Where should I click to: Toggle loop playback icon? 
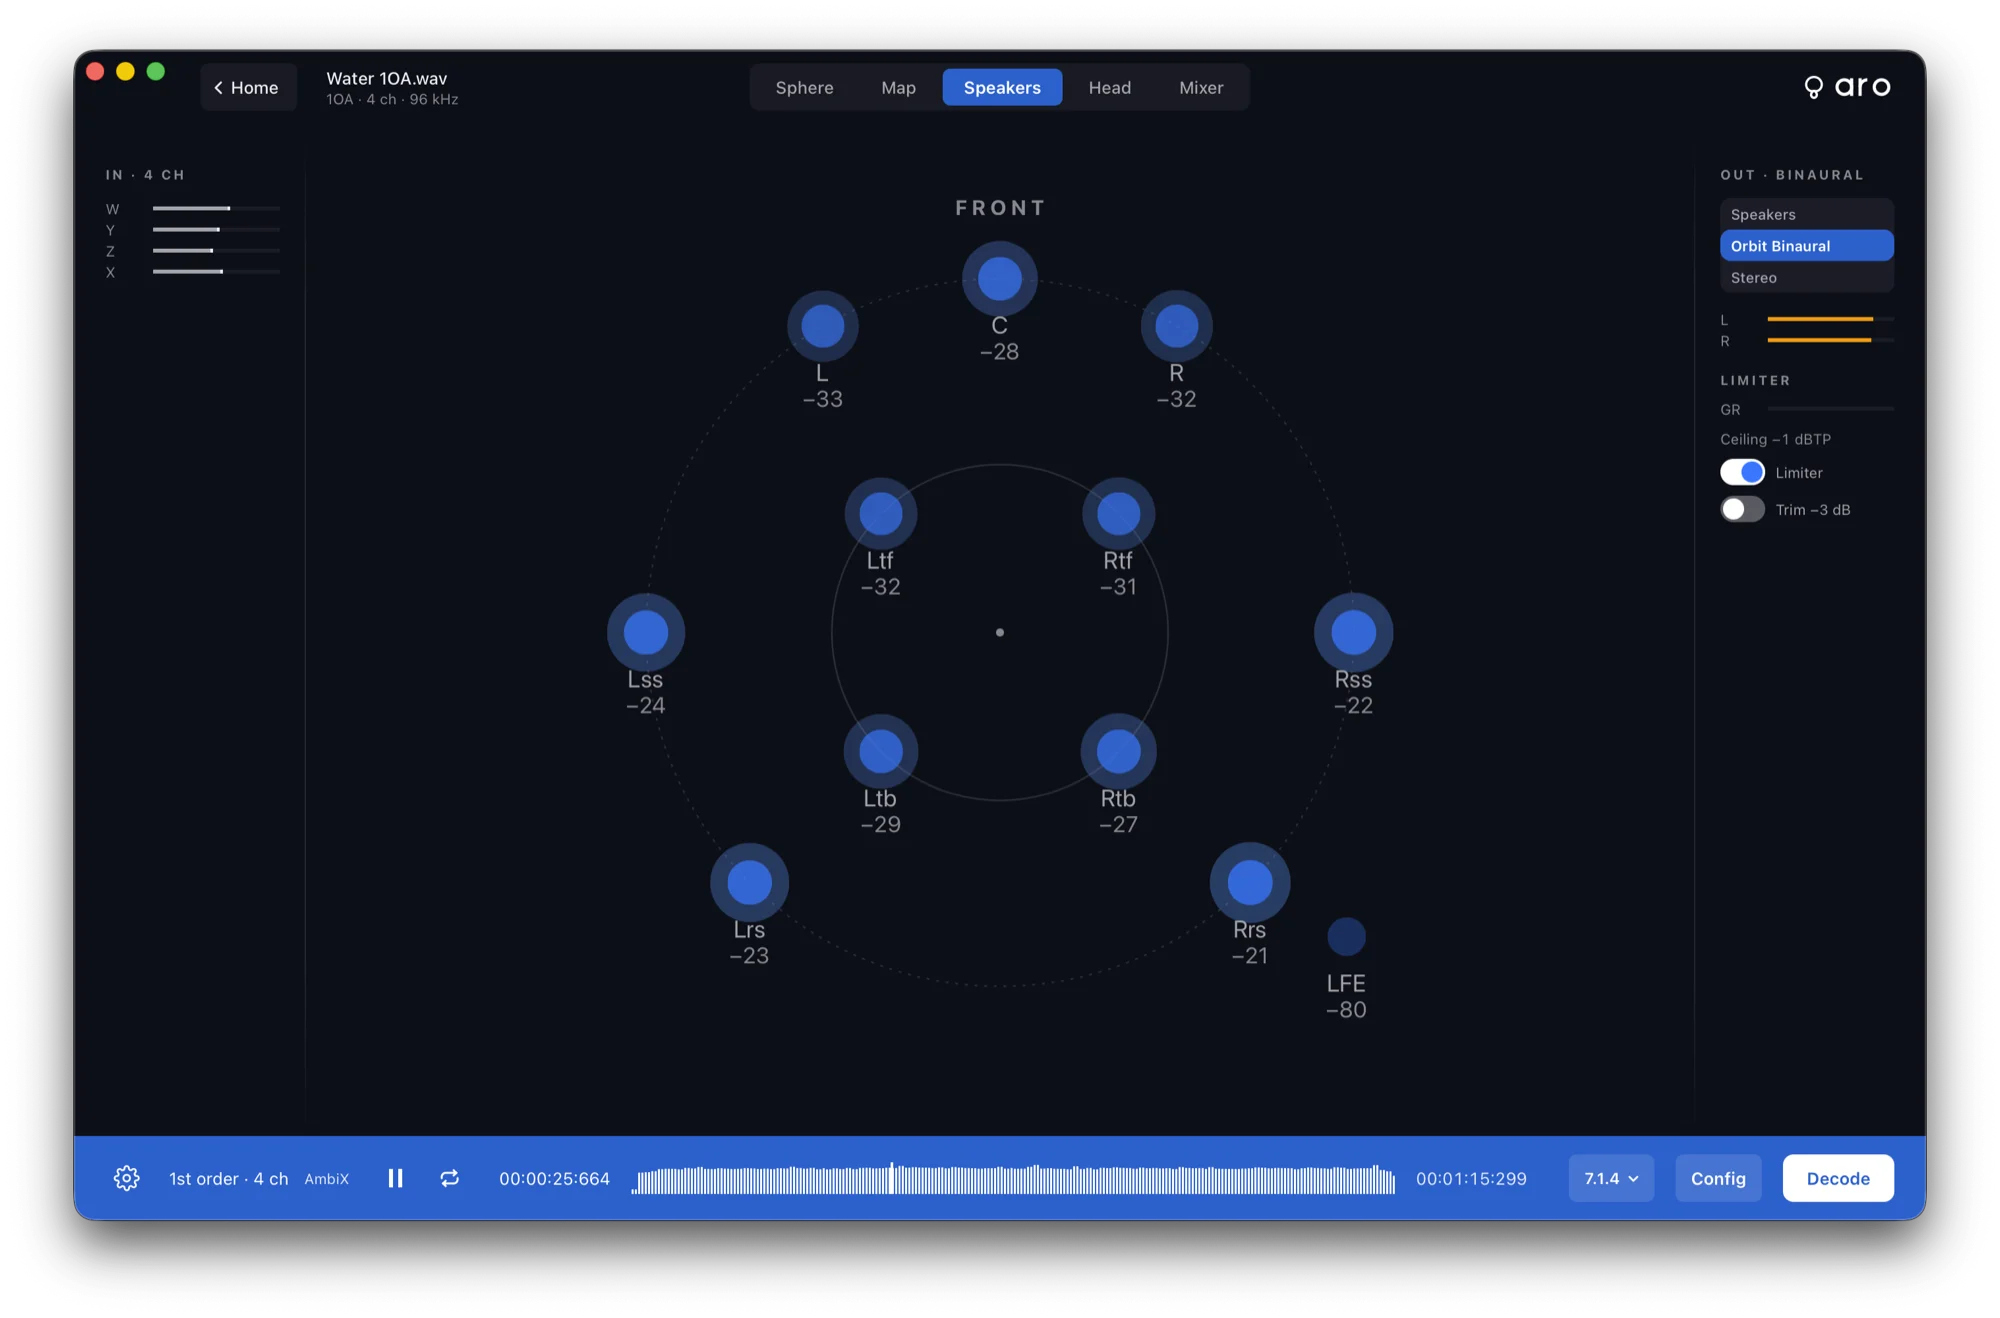(450, 1178)
